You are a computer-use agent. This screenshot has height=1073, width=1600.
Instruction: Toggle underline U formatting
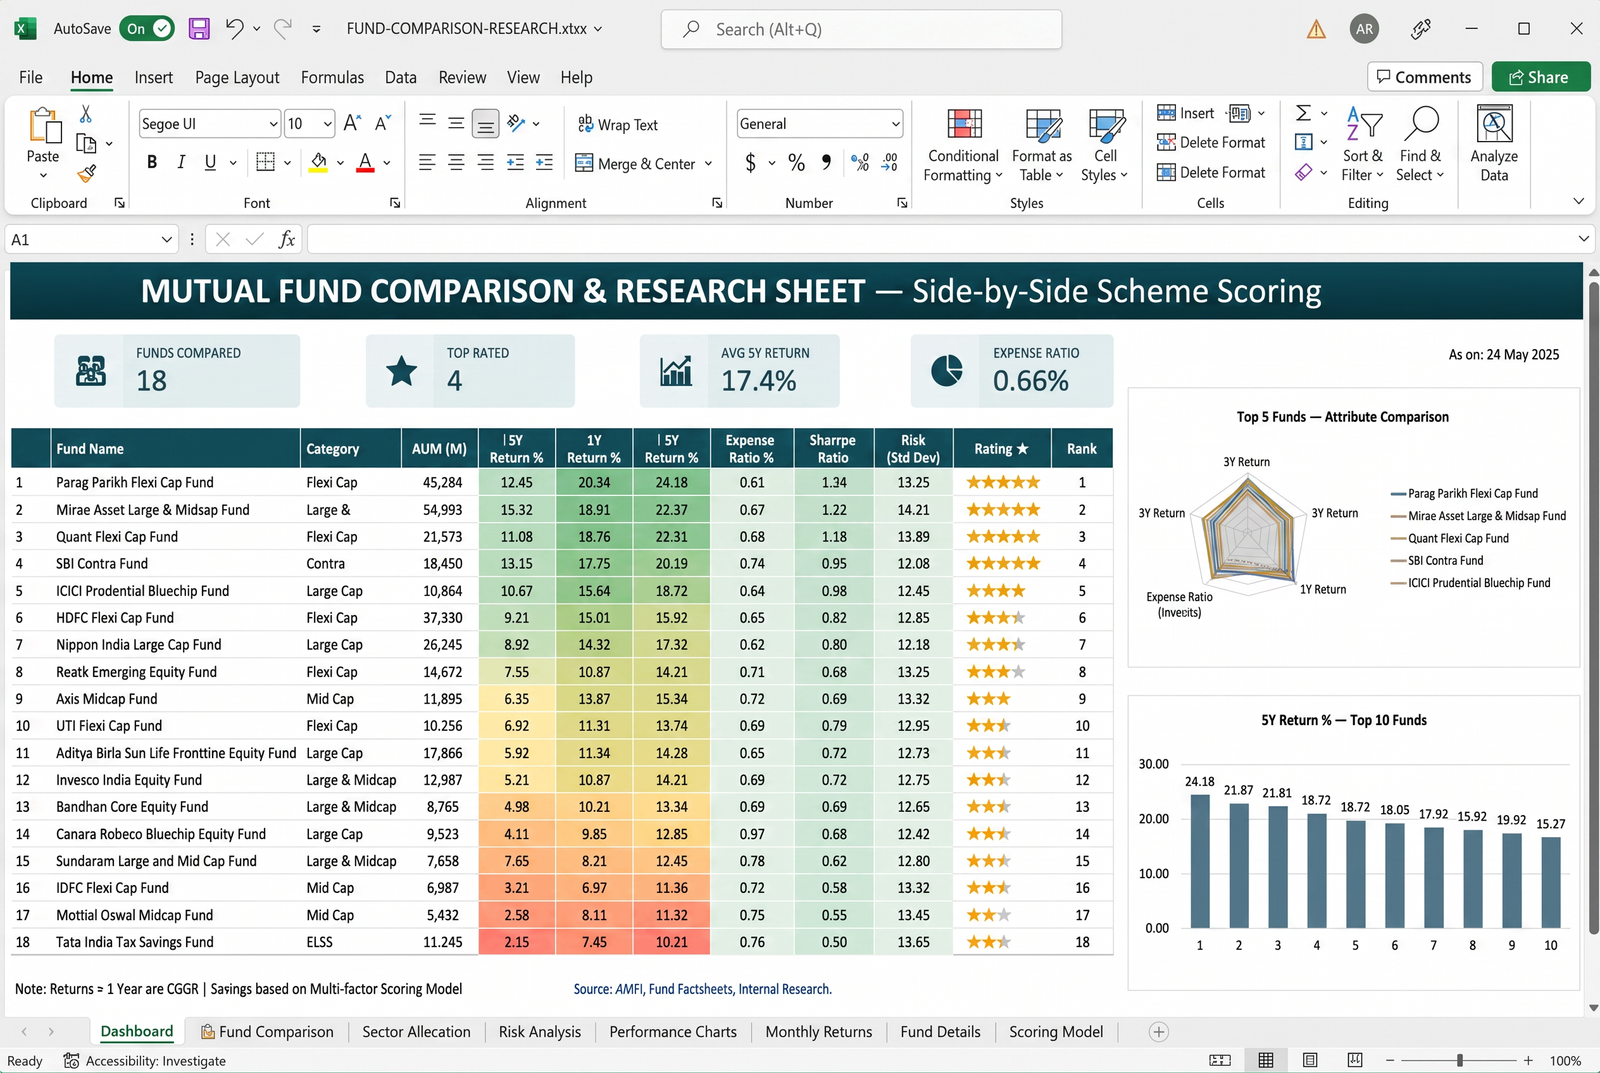(x=210, y=162)
